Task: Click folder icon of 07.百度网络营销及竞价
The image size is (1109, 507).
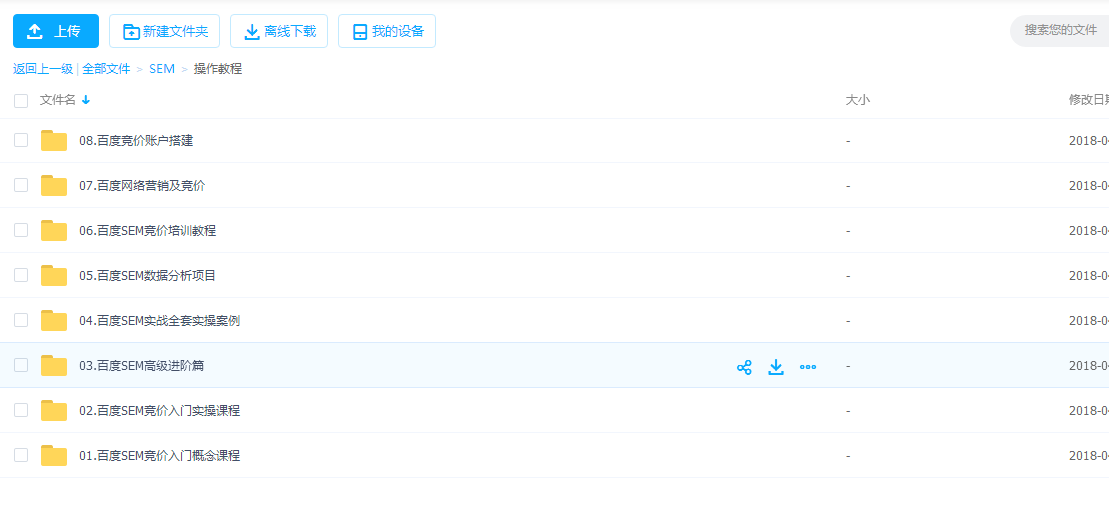Action: click(54, 185)
